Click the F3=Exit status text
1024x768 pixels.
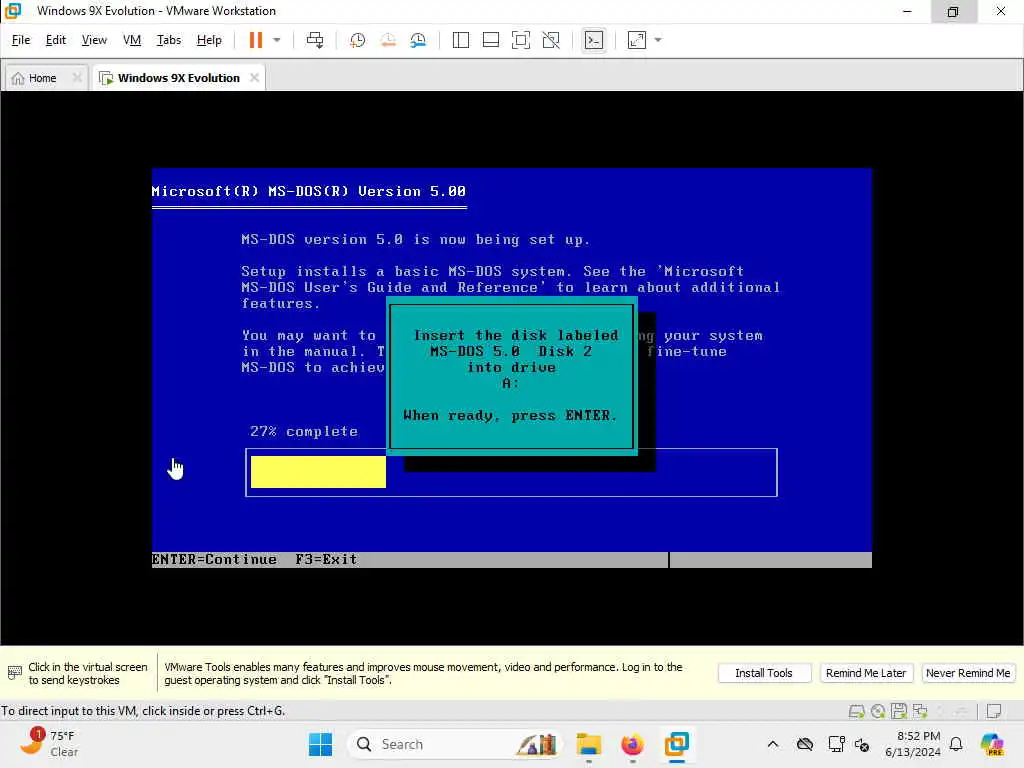tap(326, 559)
